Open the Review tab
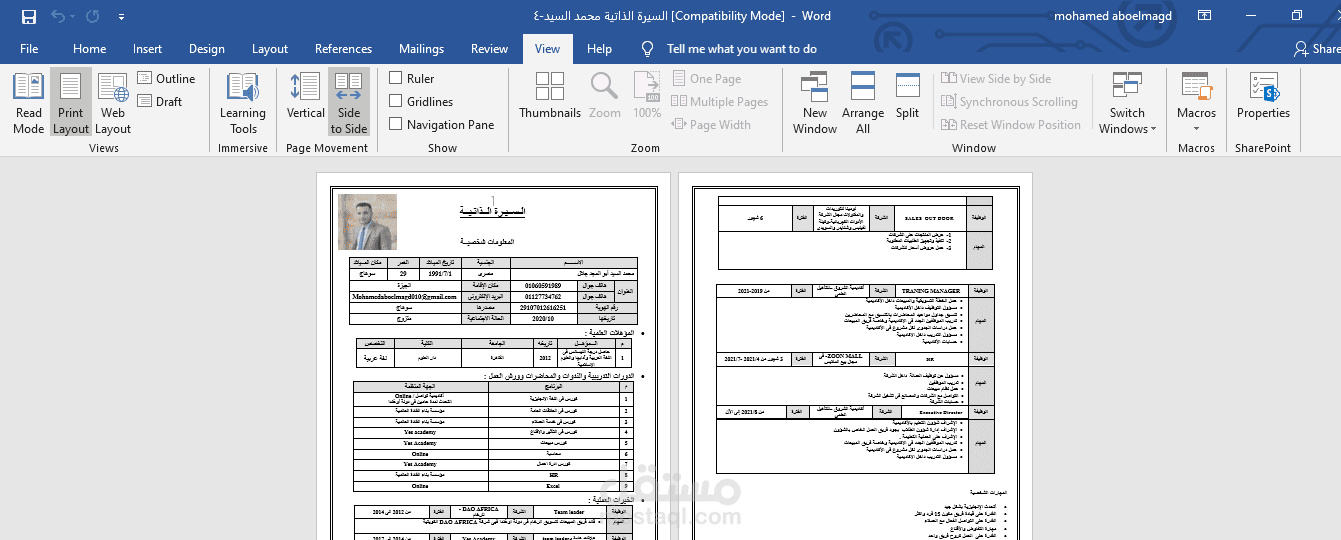Image resolution: width=1341 pixels, height=540 pixels. 489,49
